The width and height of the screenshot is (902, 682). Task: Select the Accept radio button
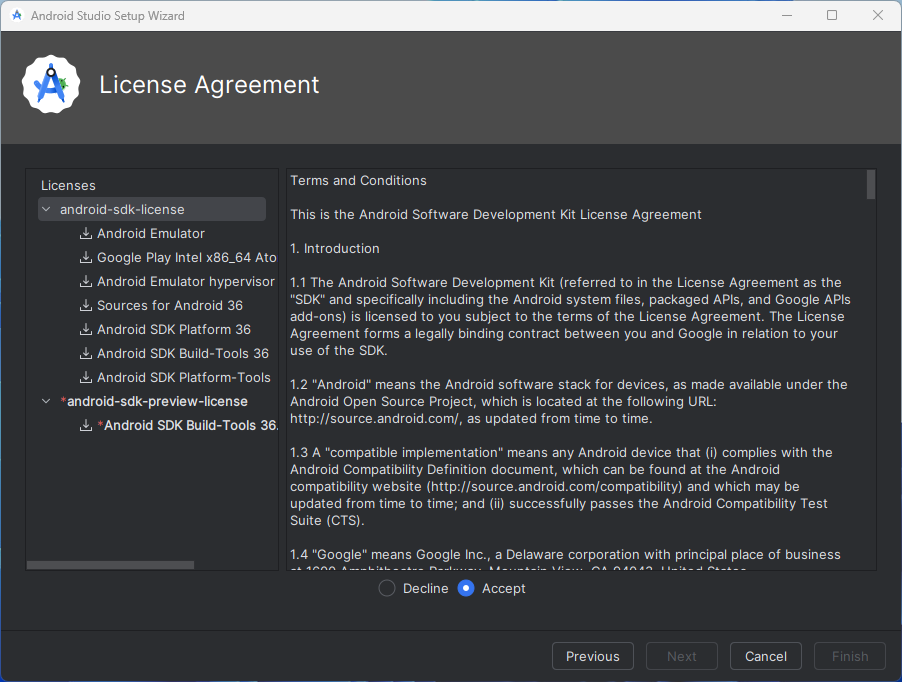[466, 589]
